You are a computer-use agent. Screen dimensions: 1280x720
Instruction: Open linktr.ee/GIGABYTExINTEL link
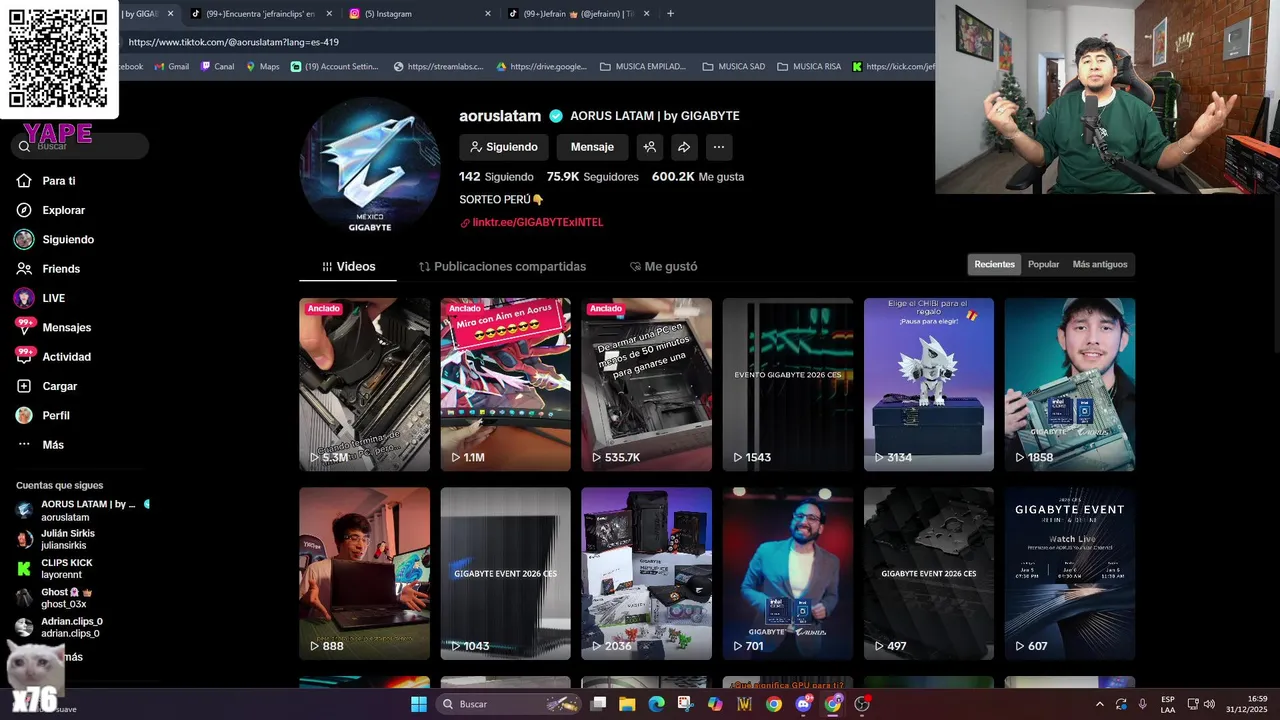point(538,222)
